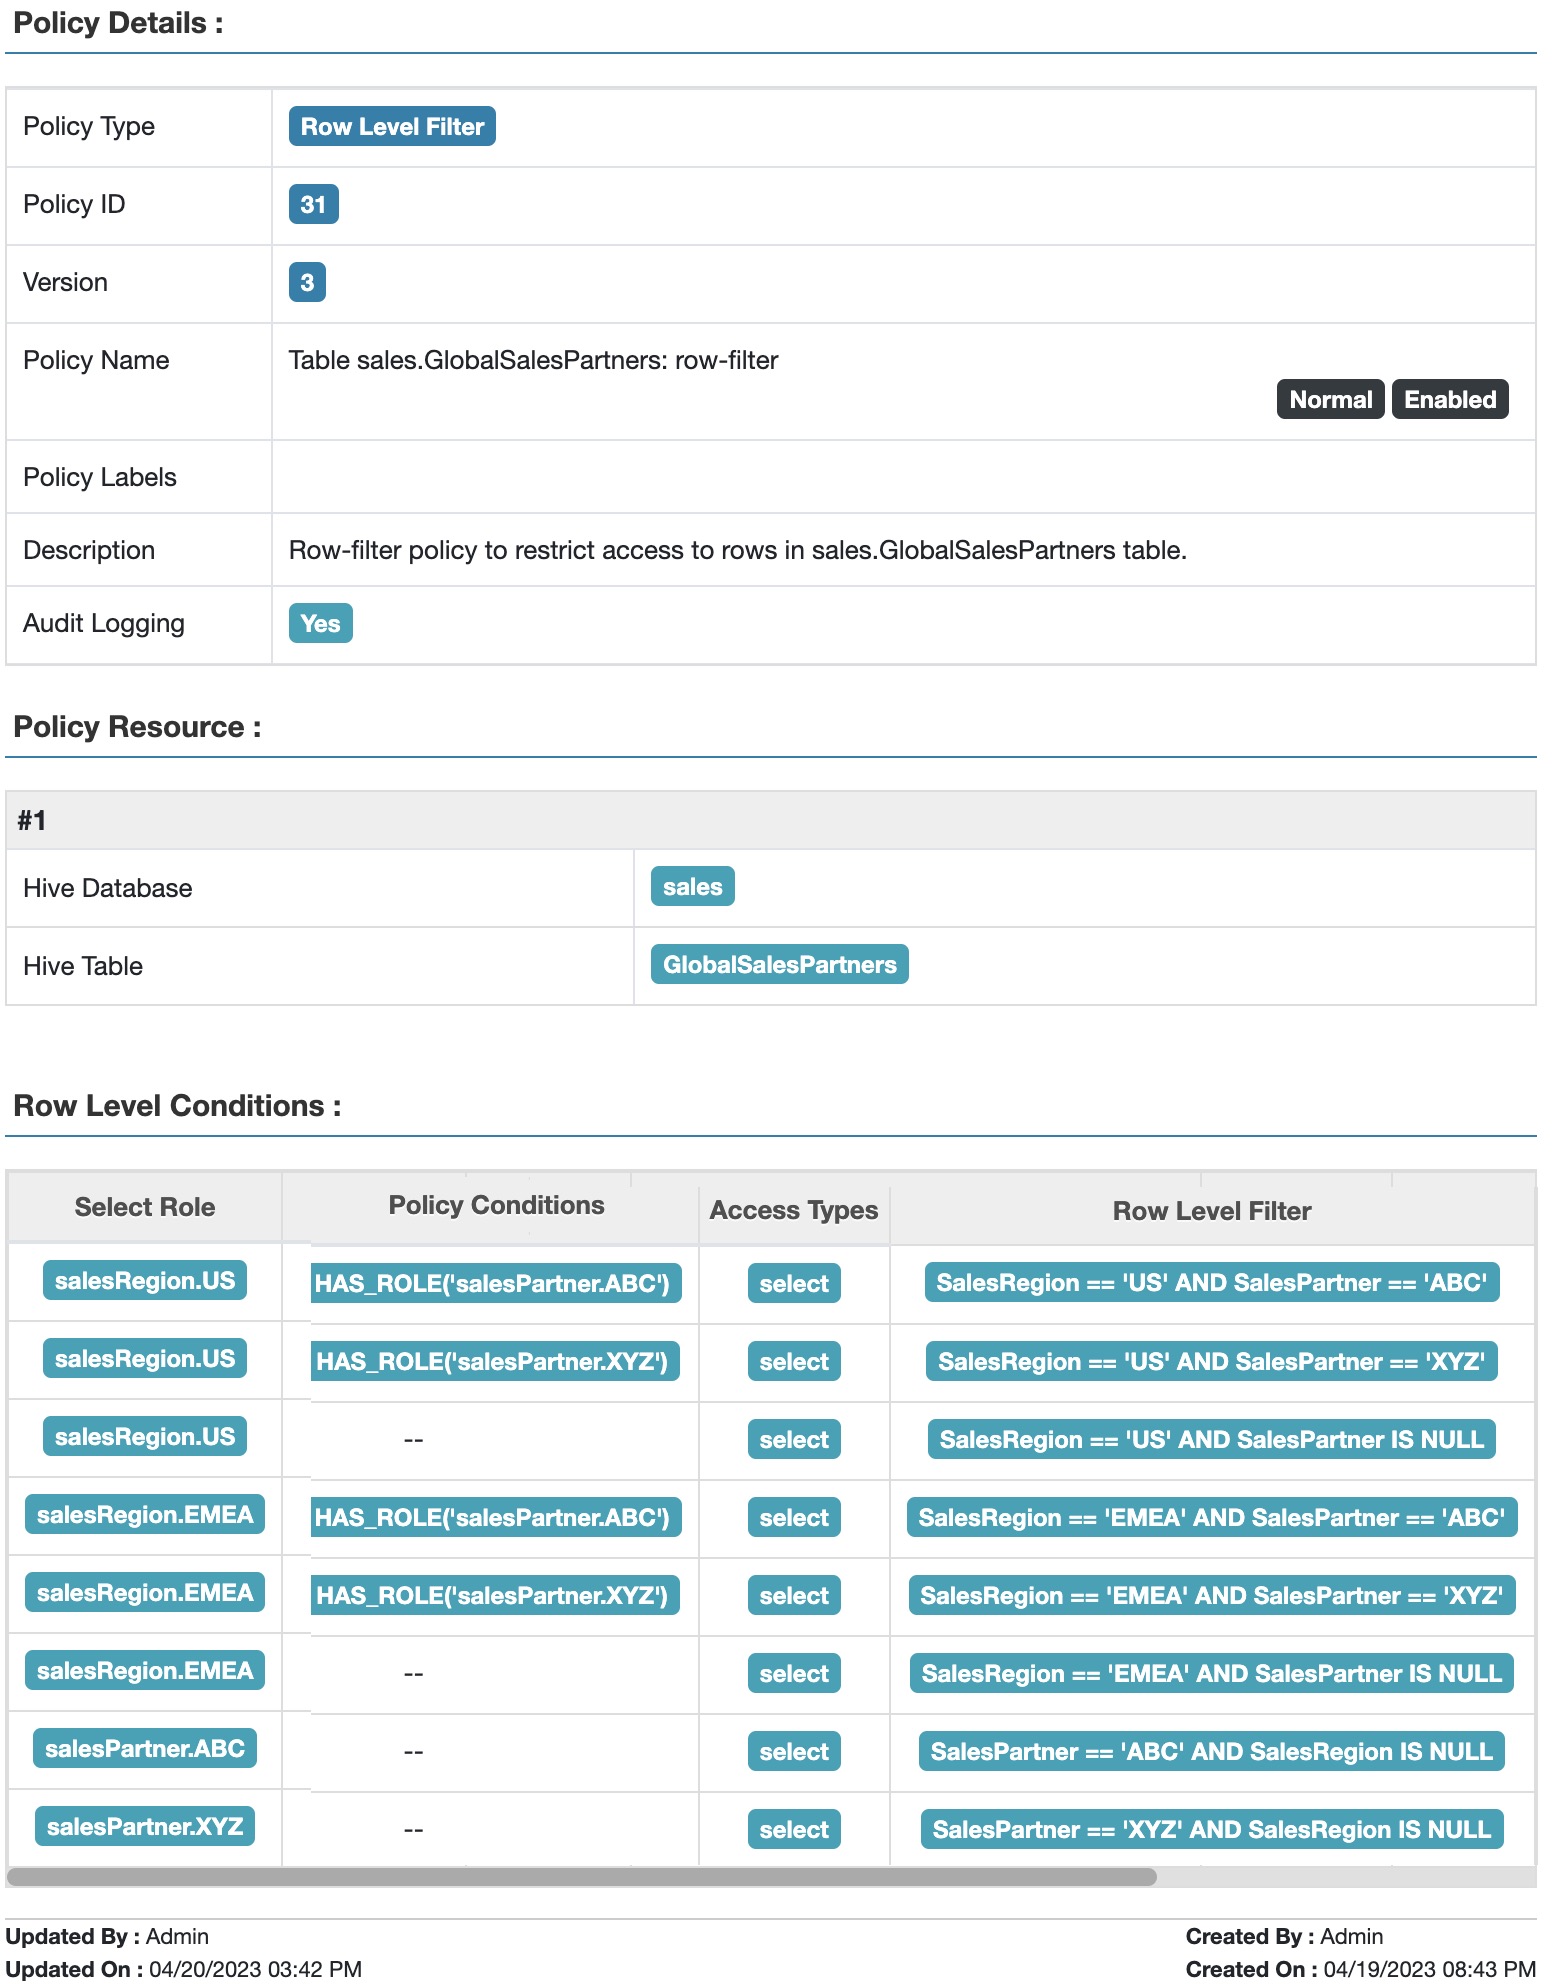Click the Access Types column header

click(x=793, y=1210)
